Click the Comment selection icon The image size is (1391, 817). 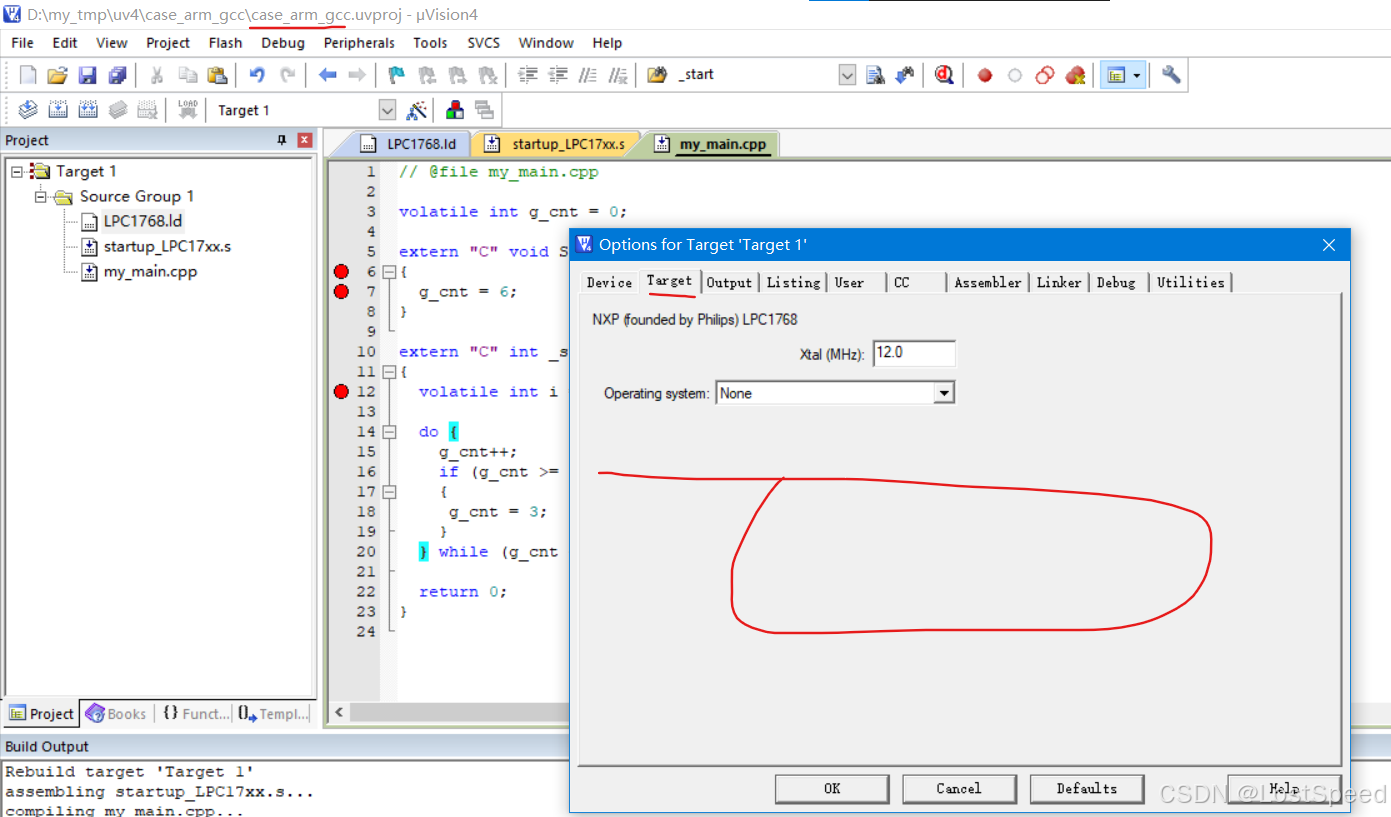[589, 75]
